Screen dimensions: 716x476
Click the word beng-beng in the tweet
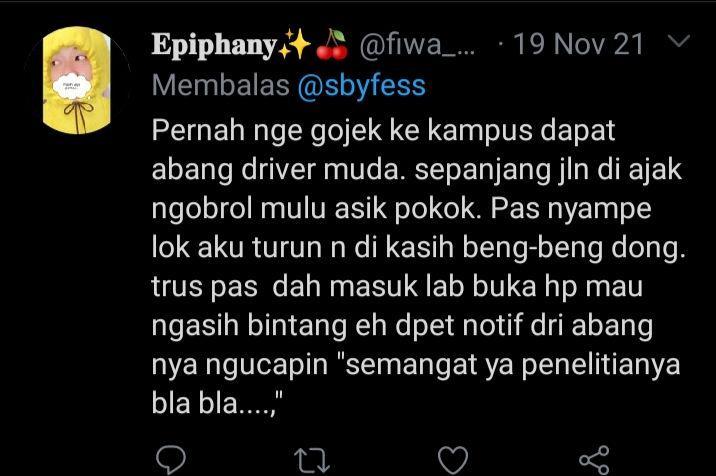point(532,249)
